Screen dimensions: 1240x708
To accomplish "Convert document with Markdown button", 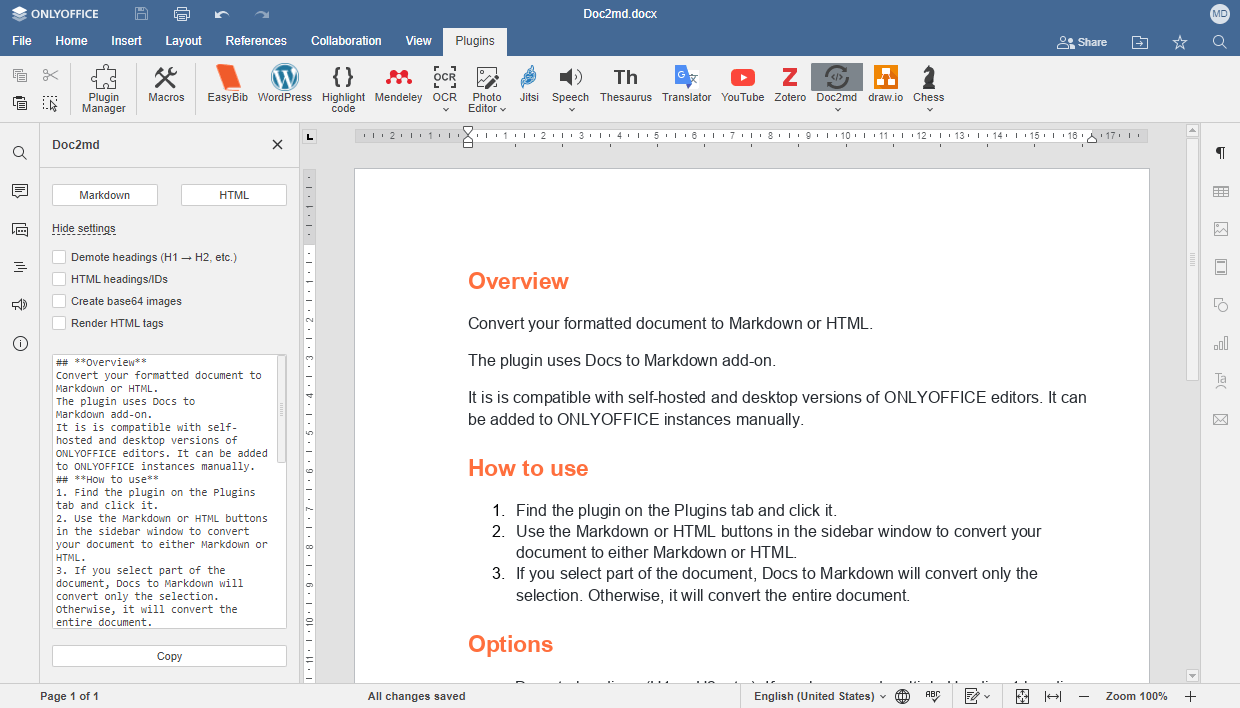I will (x=105, y=195).
